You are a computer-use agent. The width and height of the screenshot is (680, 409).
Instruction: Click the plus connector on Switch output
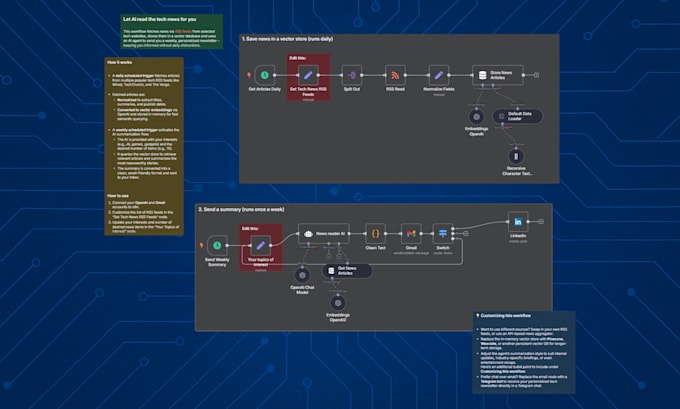(465, 234)
